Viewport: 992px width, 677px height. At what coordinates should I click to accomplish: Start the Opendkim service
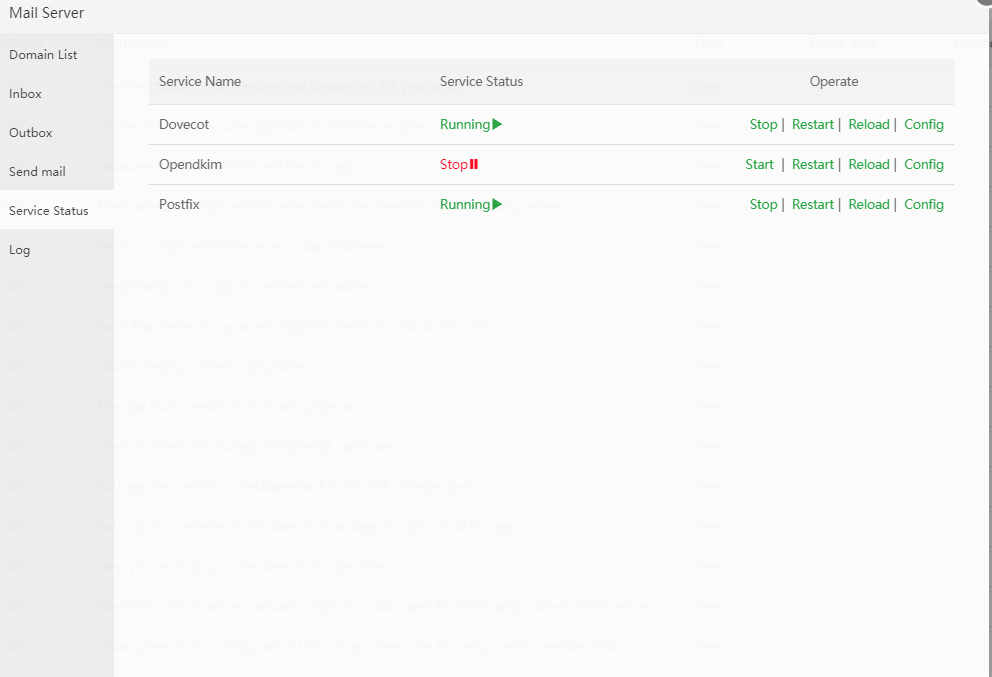coord(759,165)
